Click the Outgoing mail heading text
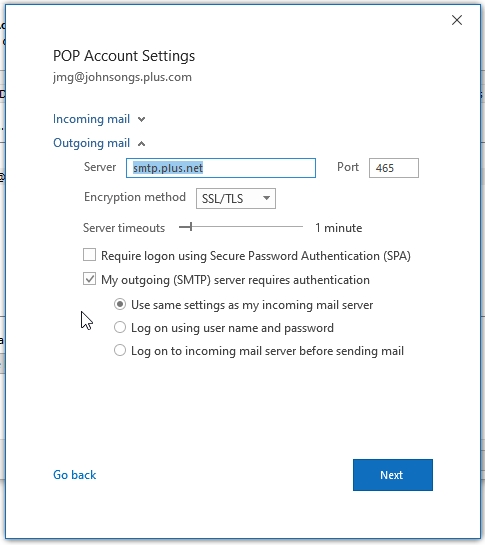The height and width of the screenshot is (545, 485). 91,143
